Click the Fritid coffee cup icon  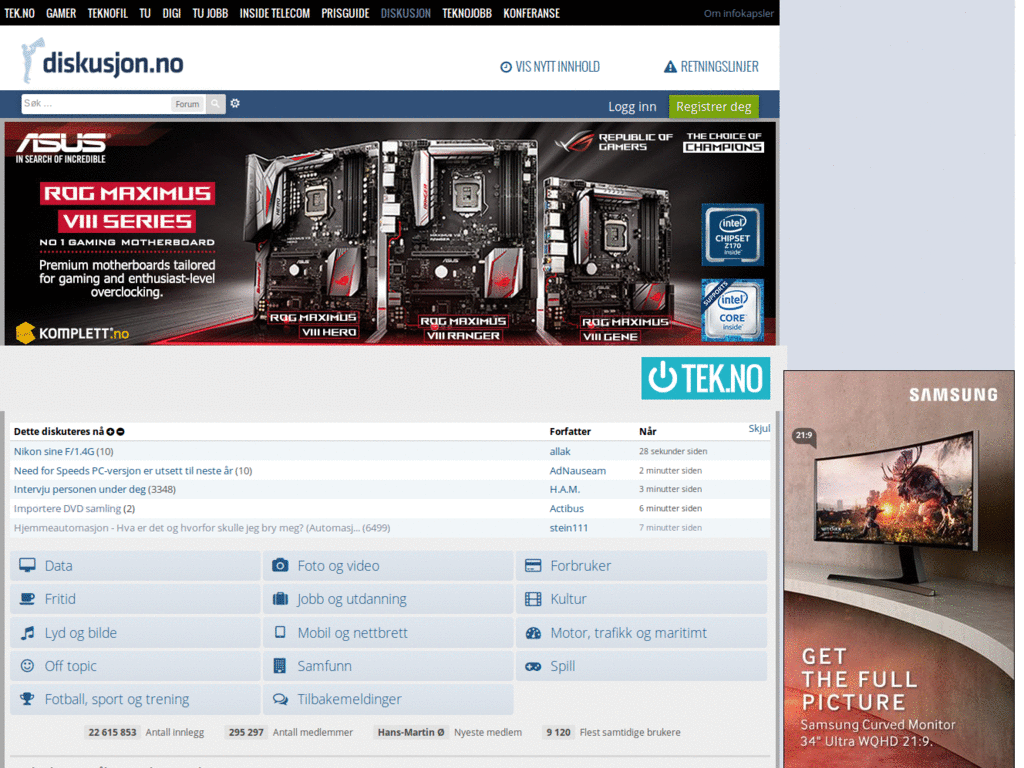click(x=27, y=599)
